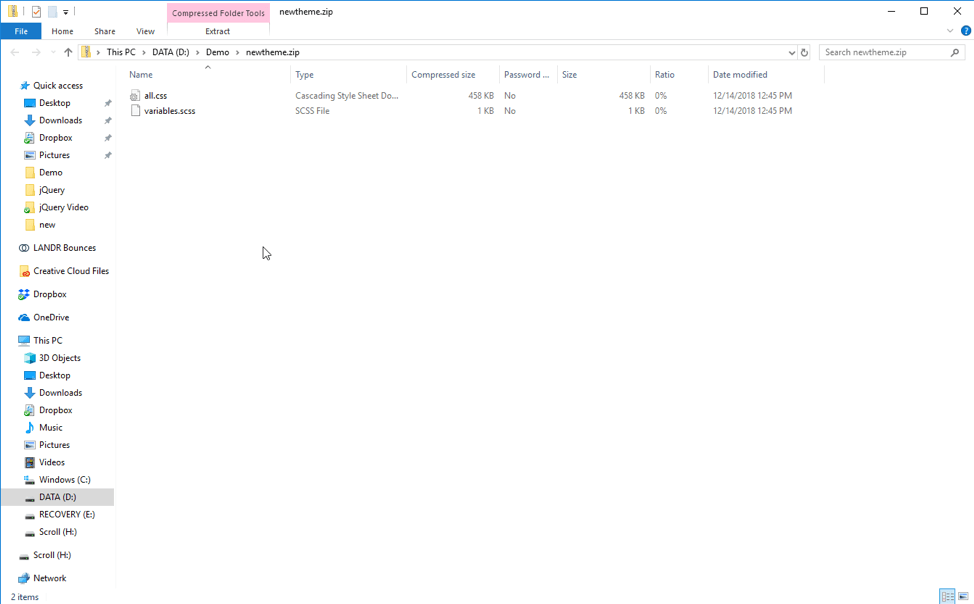Click Properties quick access toolbar icon
974x604 pixels.
point(36,12)
